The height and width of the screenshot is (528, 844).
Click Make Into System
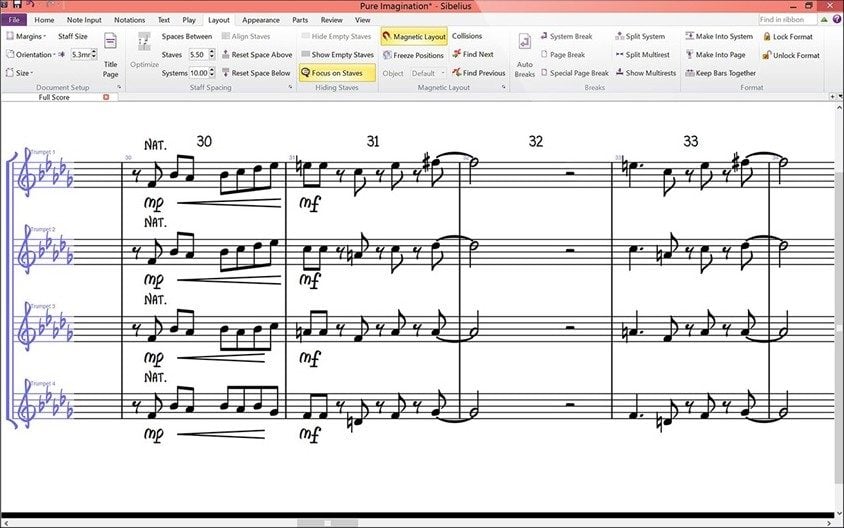[x=719, y=37]
